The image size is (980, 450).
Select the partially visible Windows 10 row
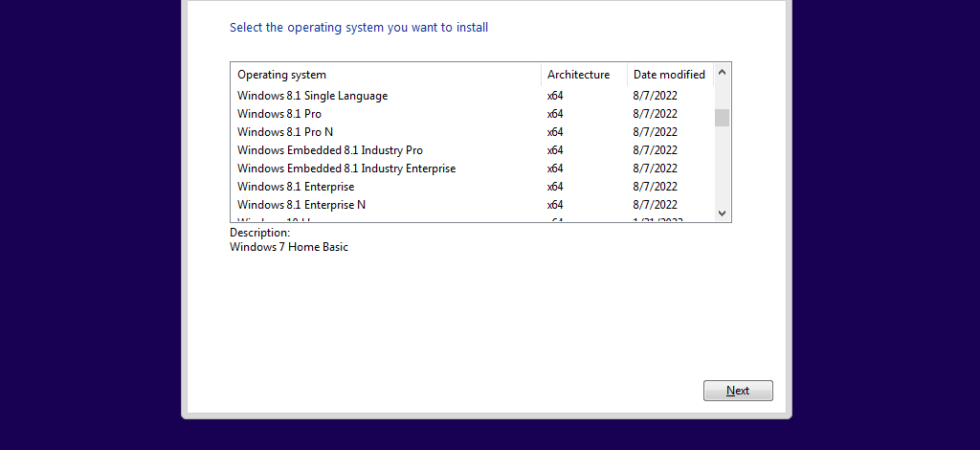[x=472, y=219]
